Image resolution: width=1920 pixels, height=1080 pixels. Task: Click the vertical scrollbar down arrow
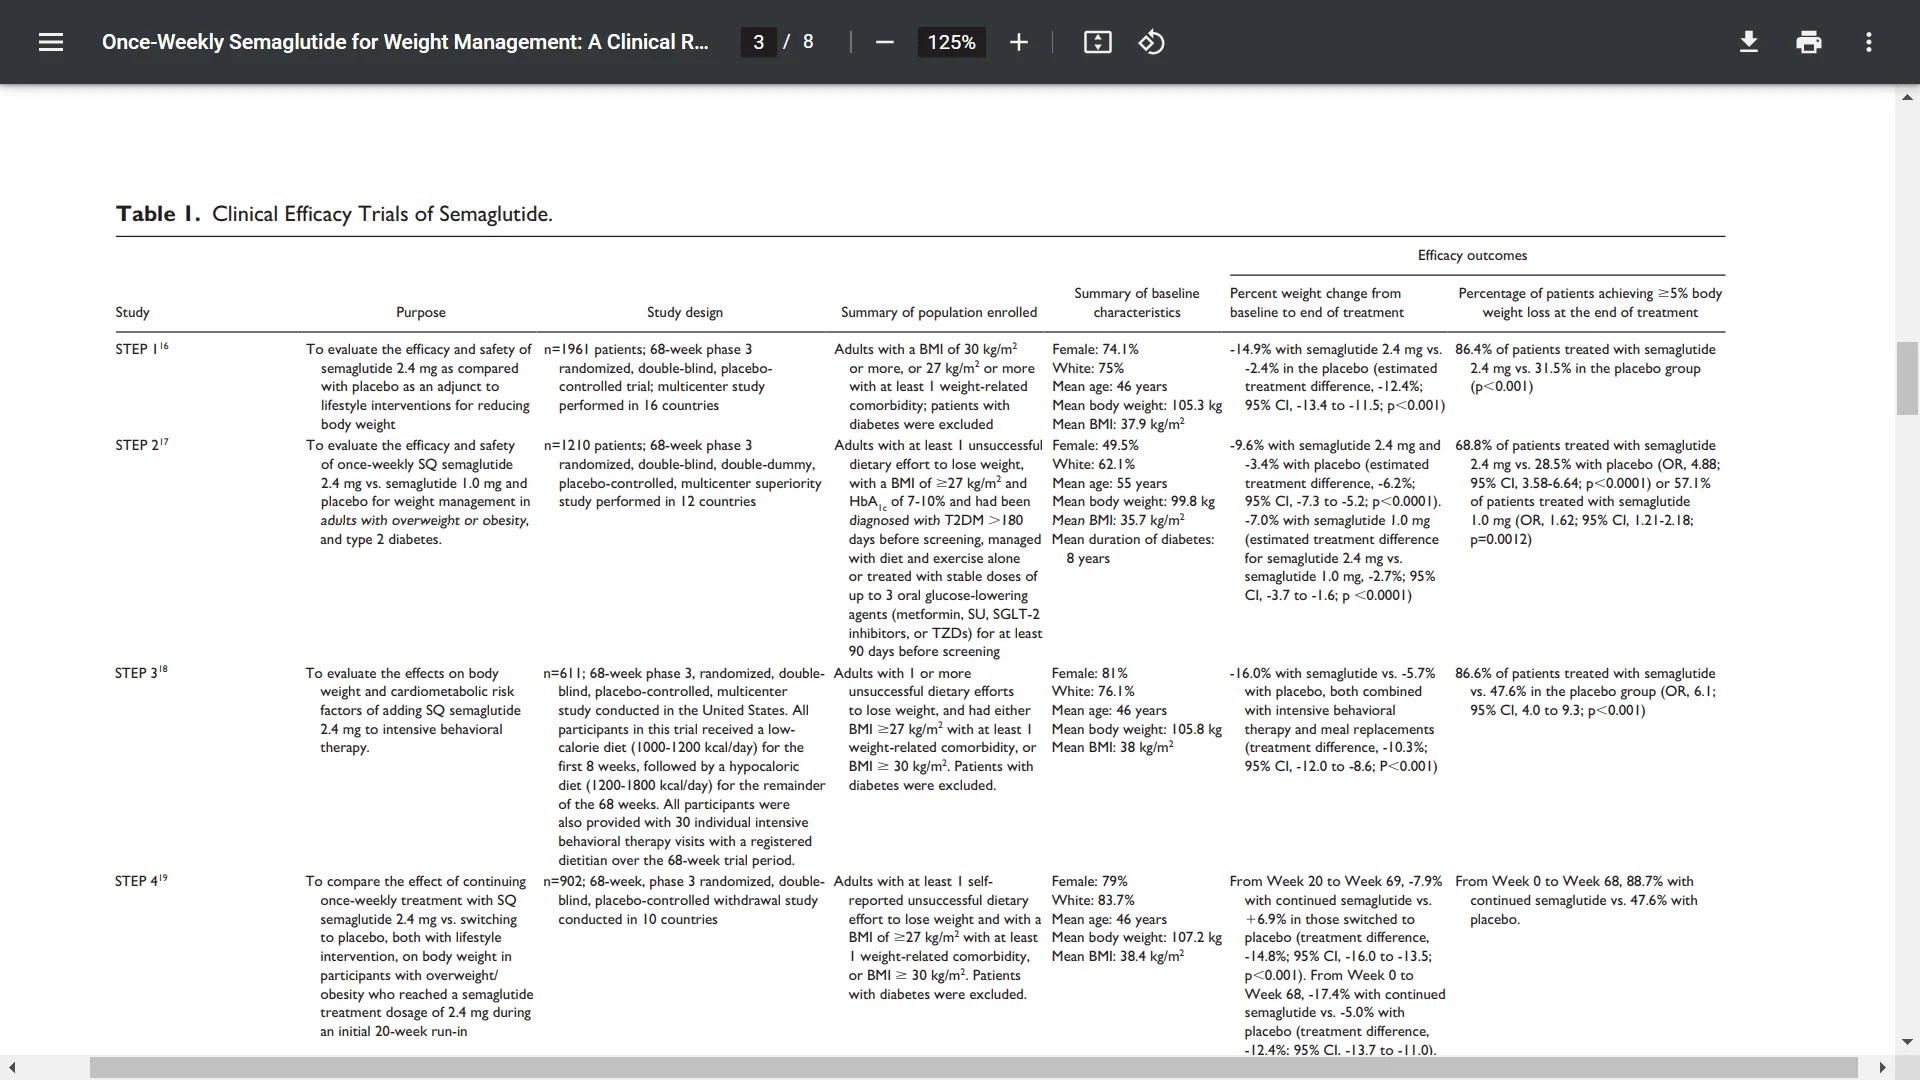[x=1907, y=1041]
